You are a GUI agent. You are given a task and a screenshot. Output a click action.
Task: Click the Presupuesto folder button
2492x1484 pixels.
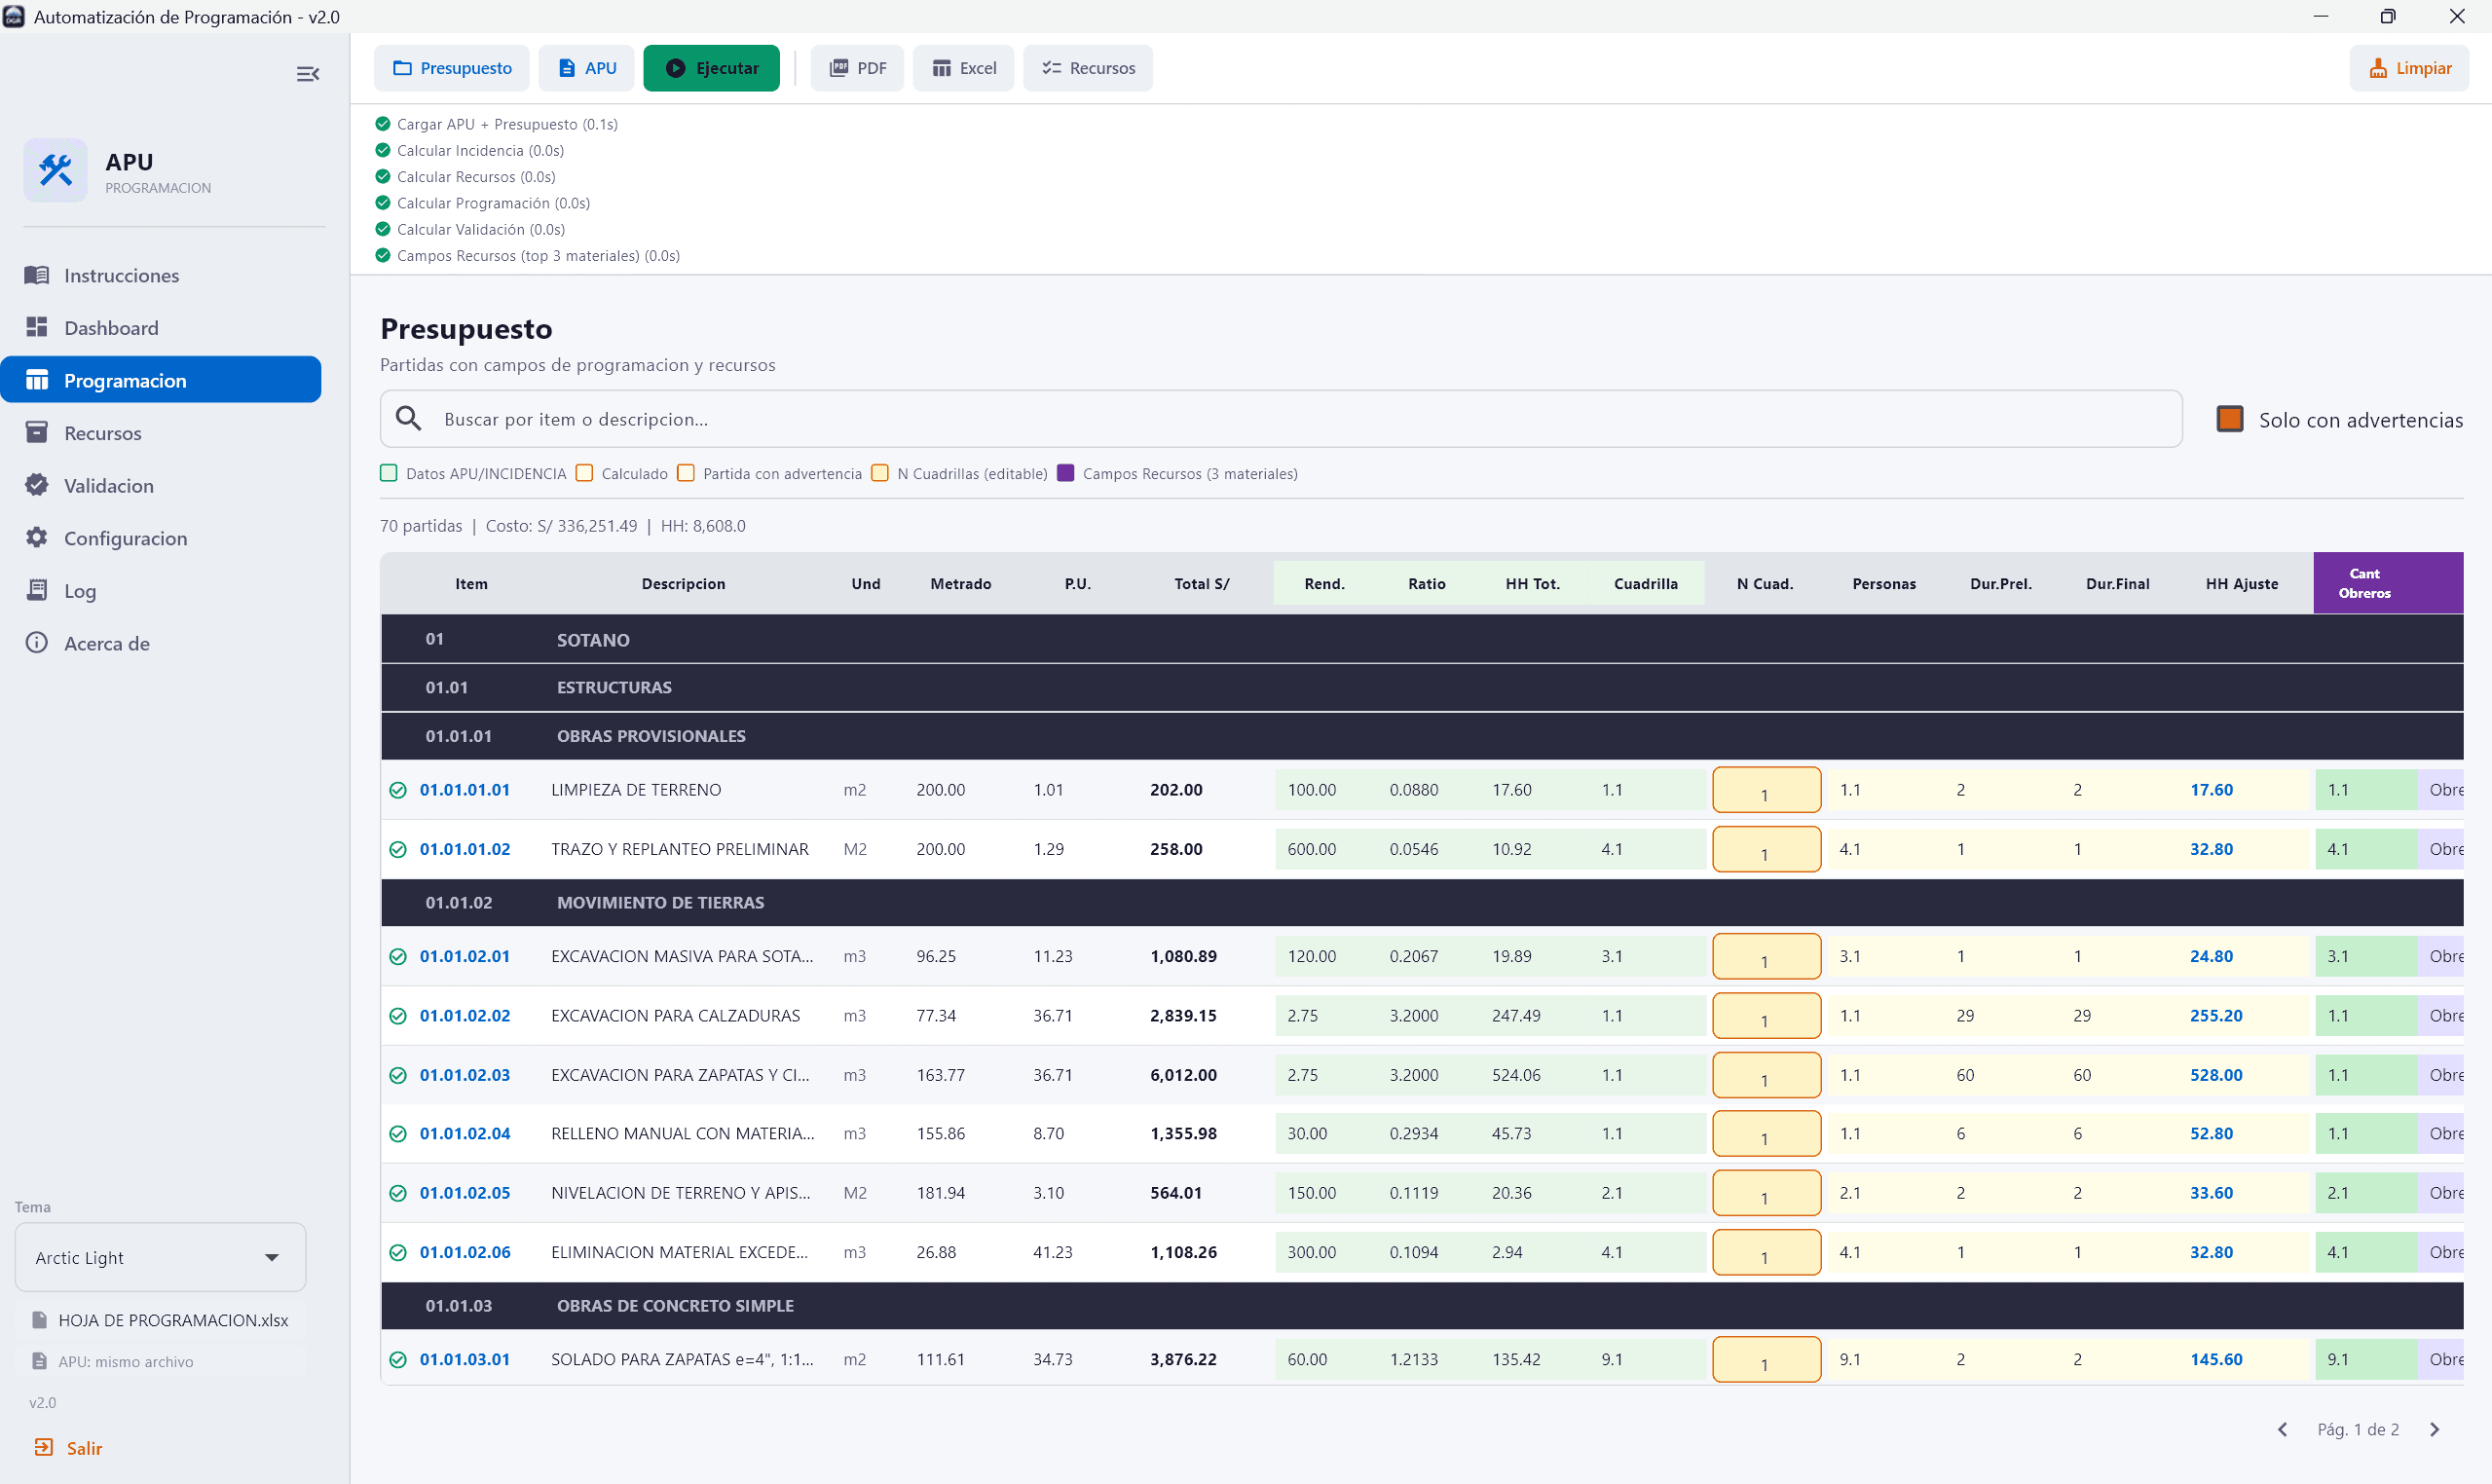(x=452, y=68)
